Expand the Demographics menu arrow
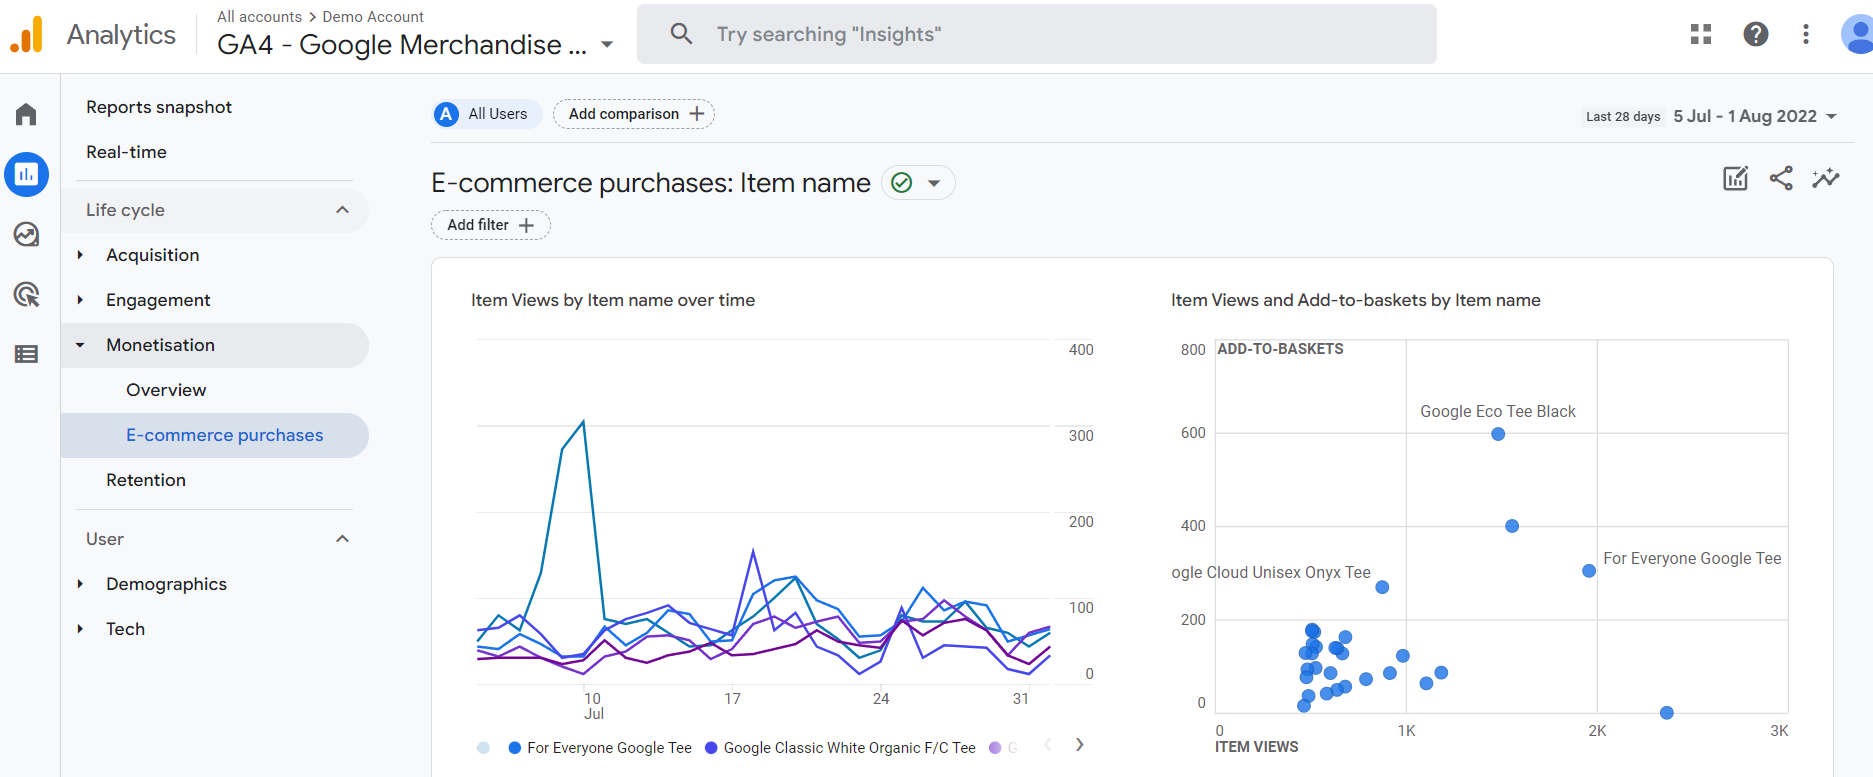 80,584
